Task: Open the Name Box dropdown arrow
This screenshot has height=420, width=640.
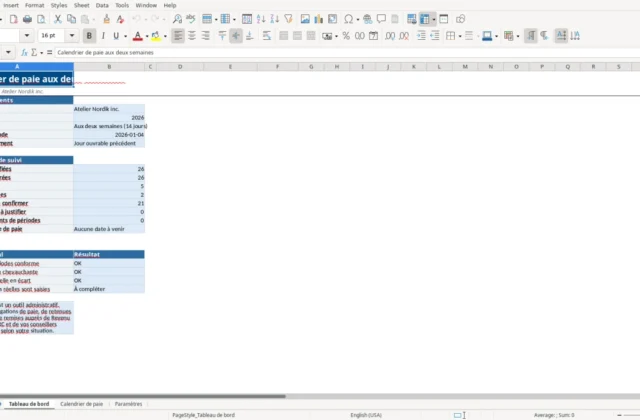Action: point(8,52)
